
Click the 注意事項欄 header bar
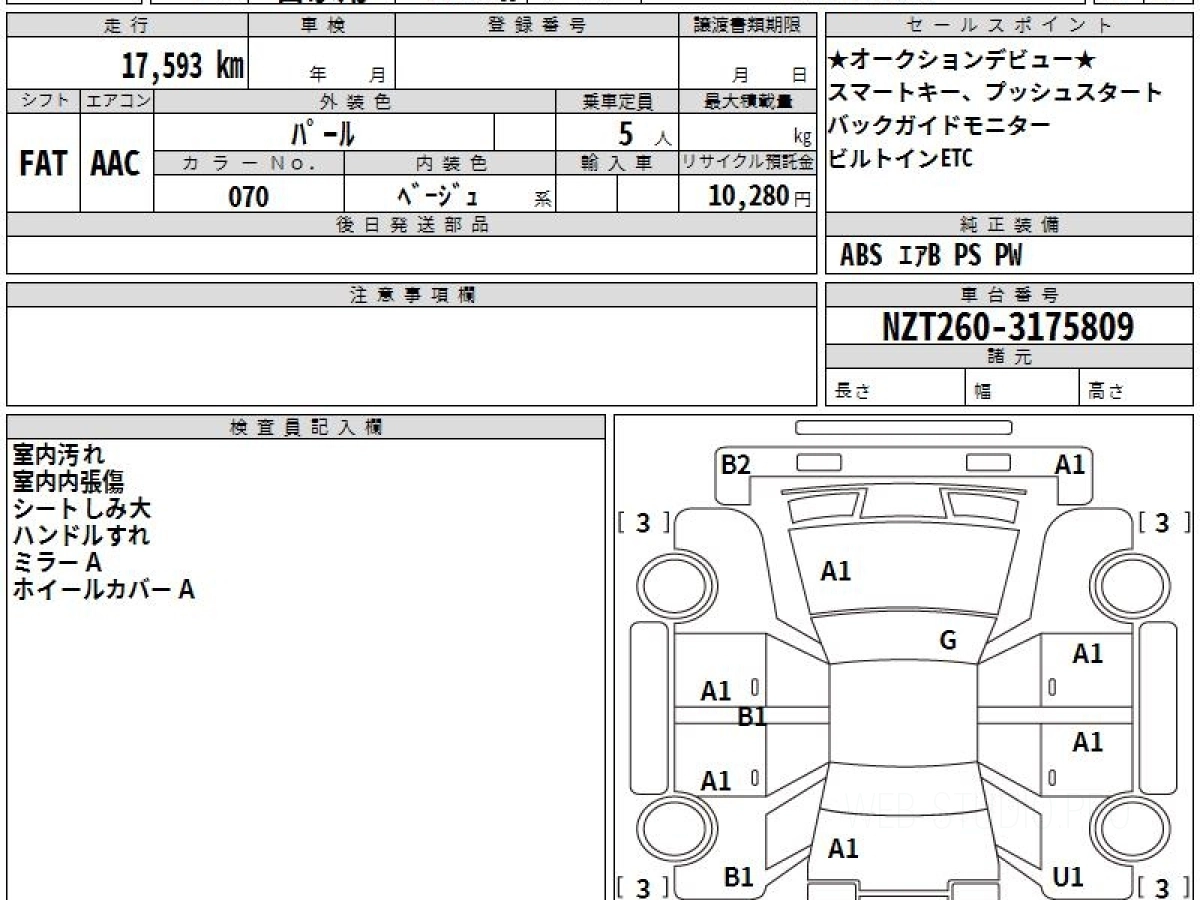[x=412, y=295]
